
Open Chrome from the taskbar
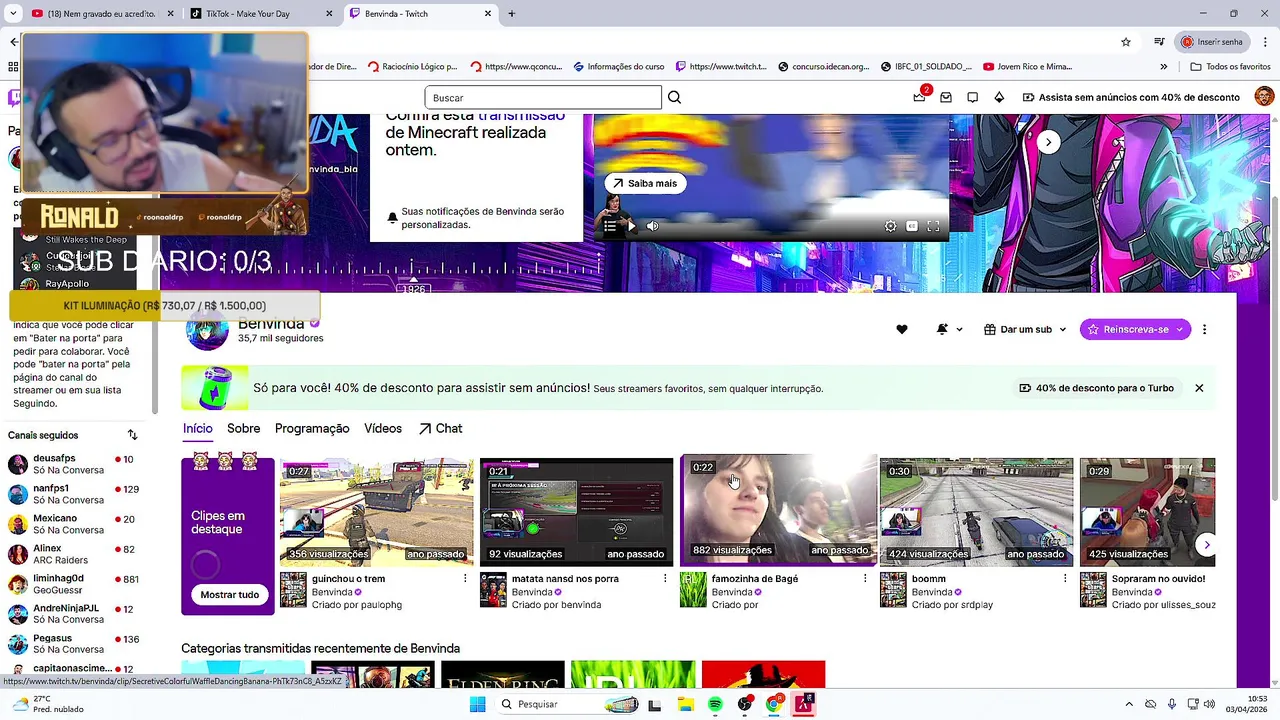pos(774,704)
